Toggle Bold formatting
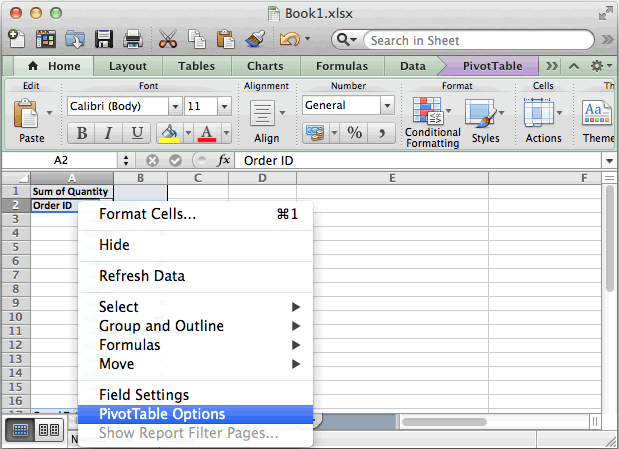 tap(82, 133)
